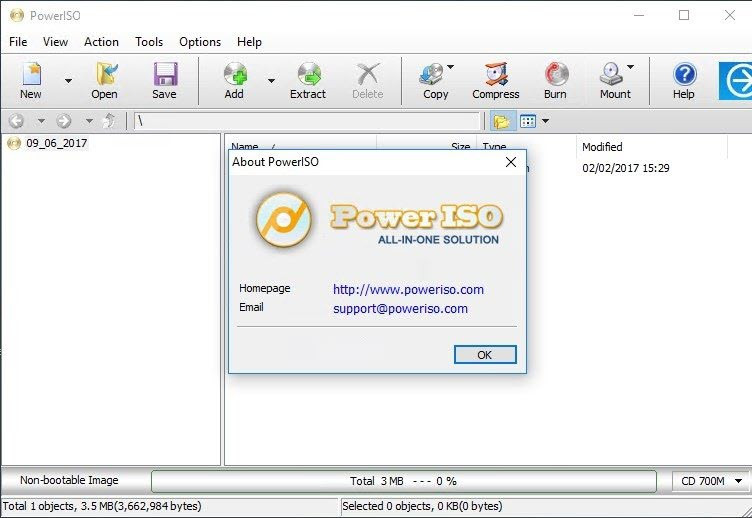The width and height of the screenshot is (752, 518).
Task: Click the Compress toolbar icon
Action: coord(496,74)
